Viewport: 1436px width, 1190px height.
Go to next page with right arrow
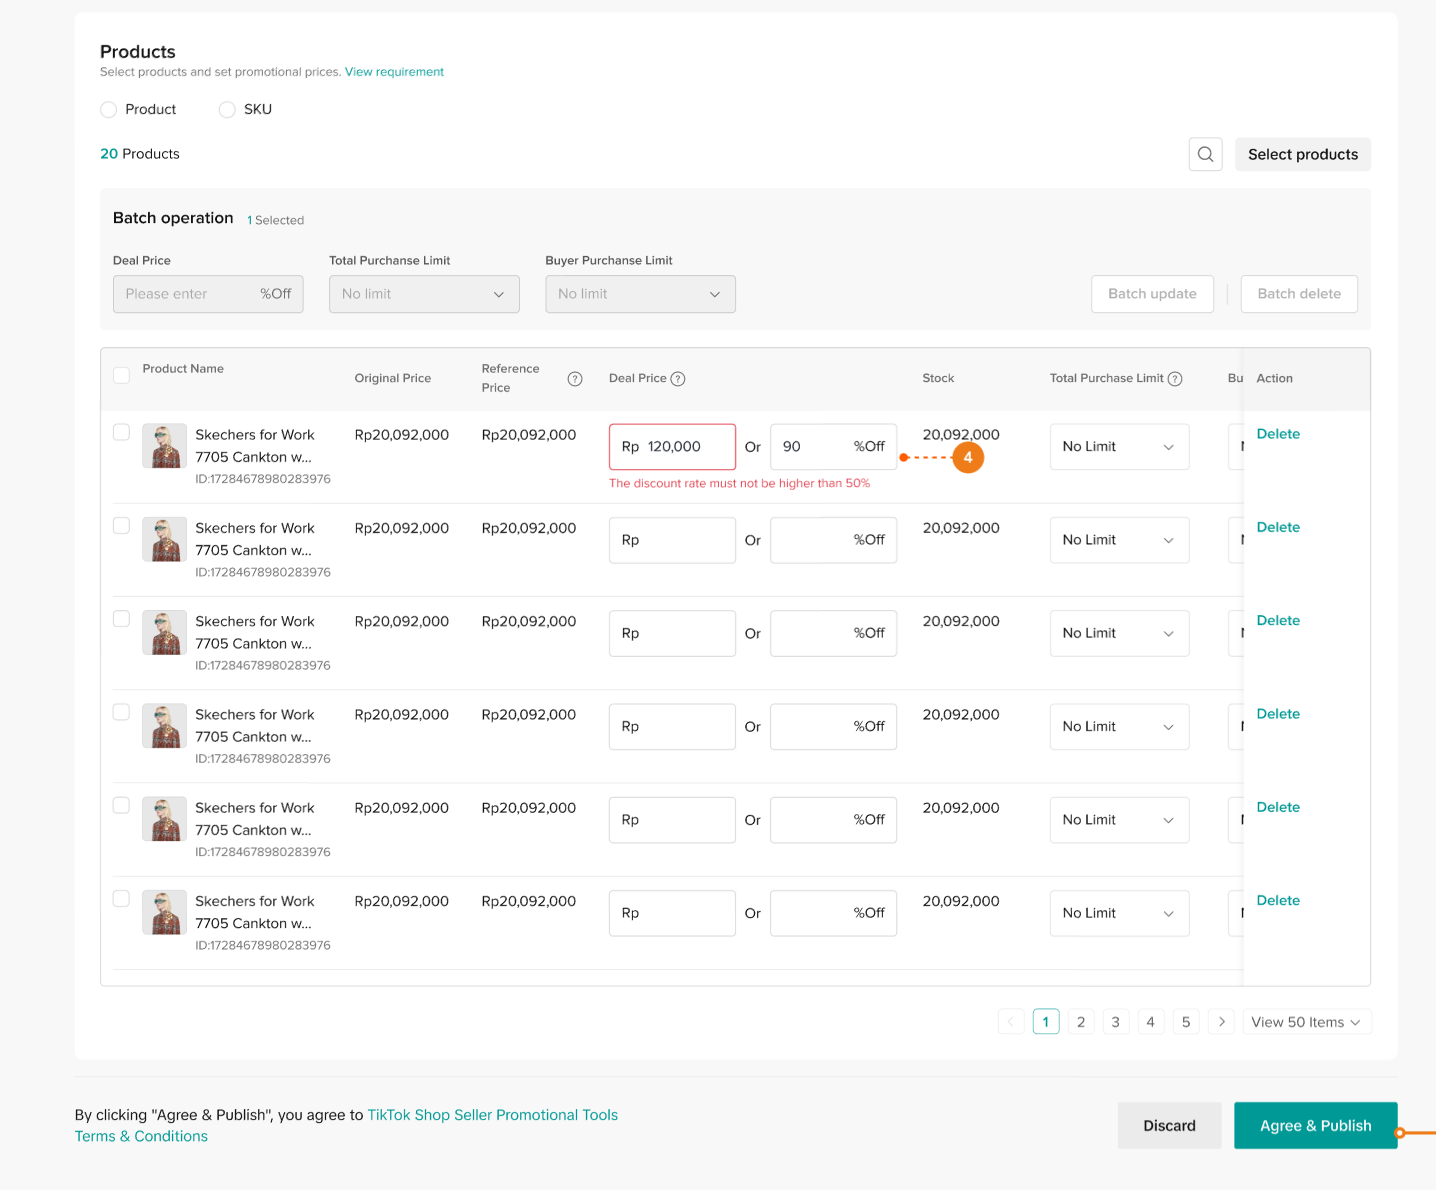pos(1221,1022)
